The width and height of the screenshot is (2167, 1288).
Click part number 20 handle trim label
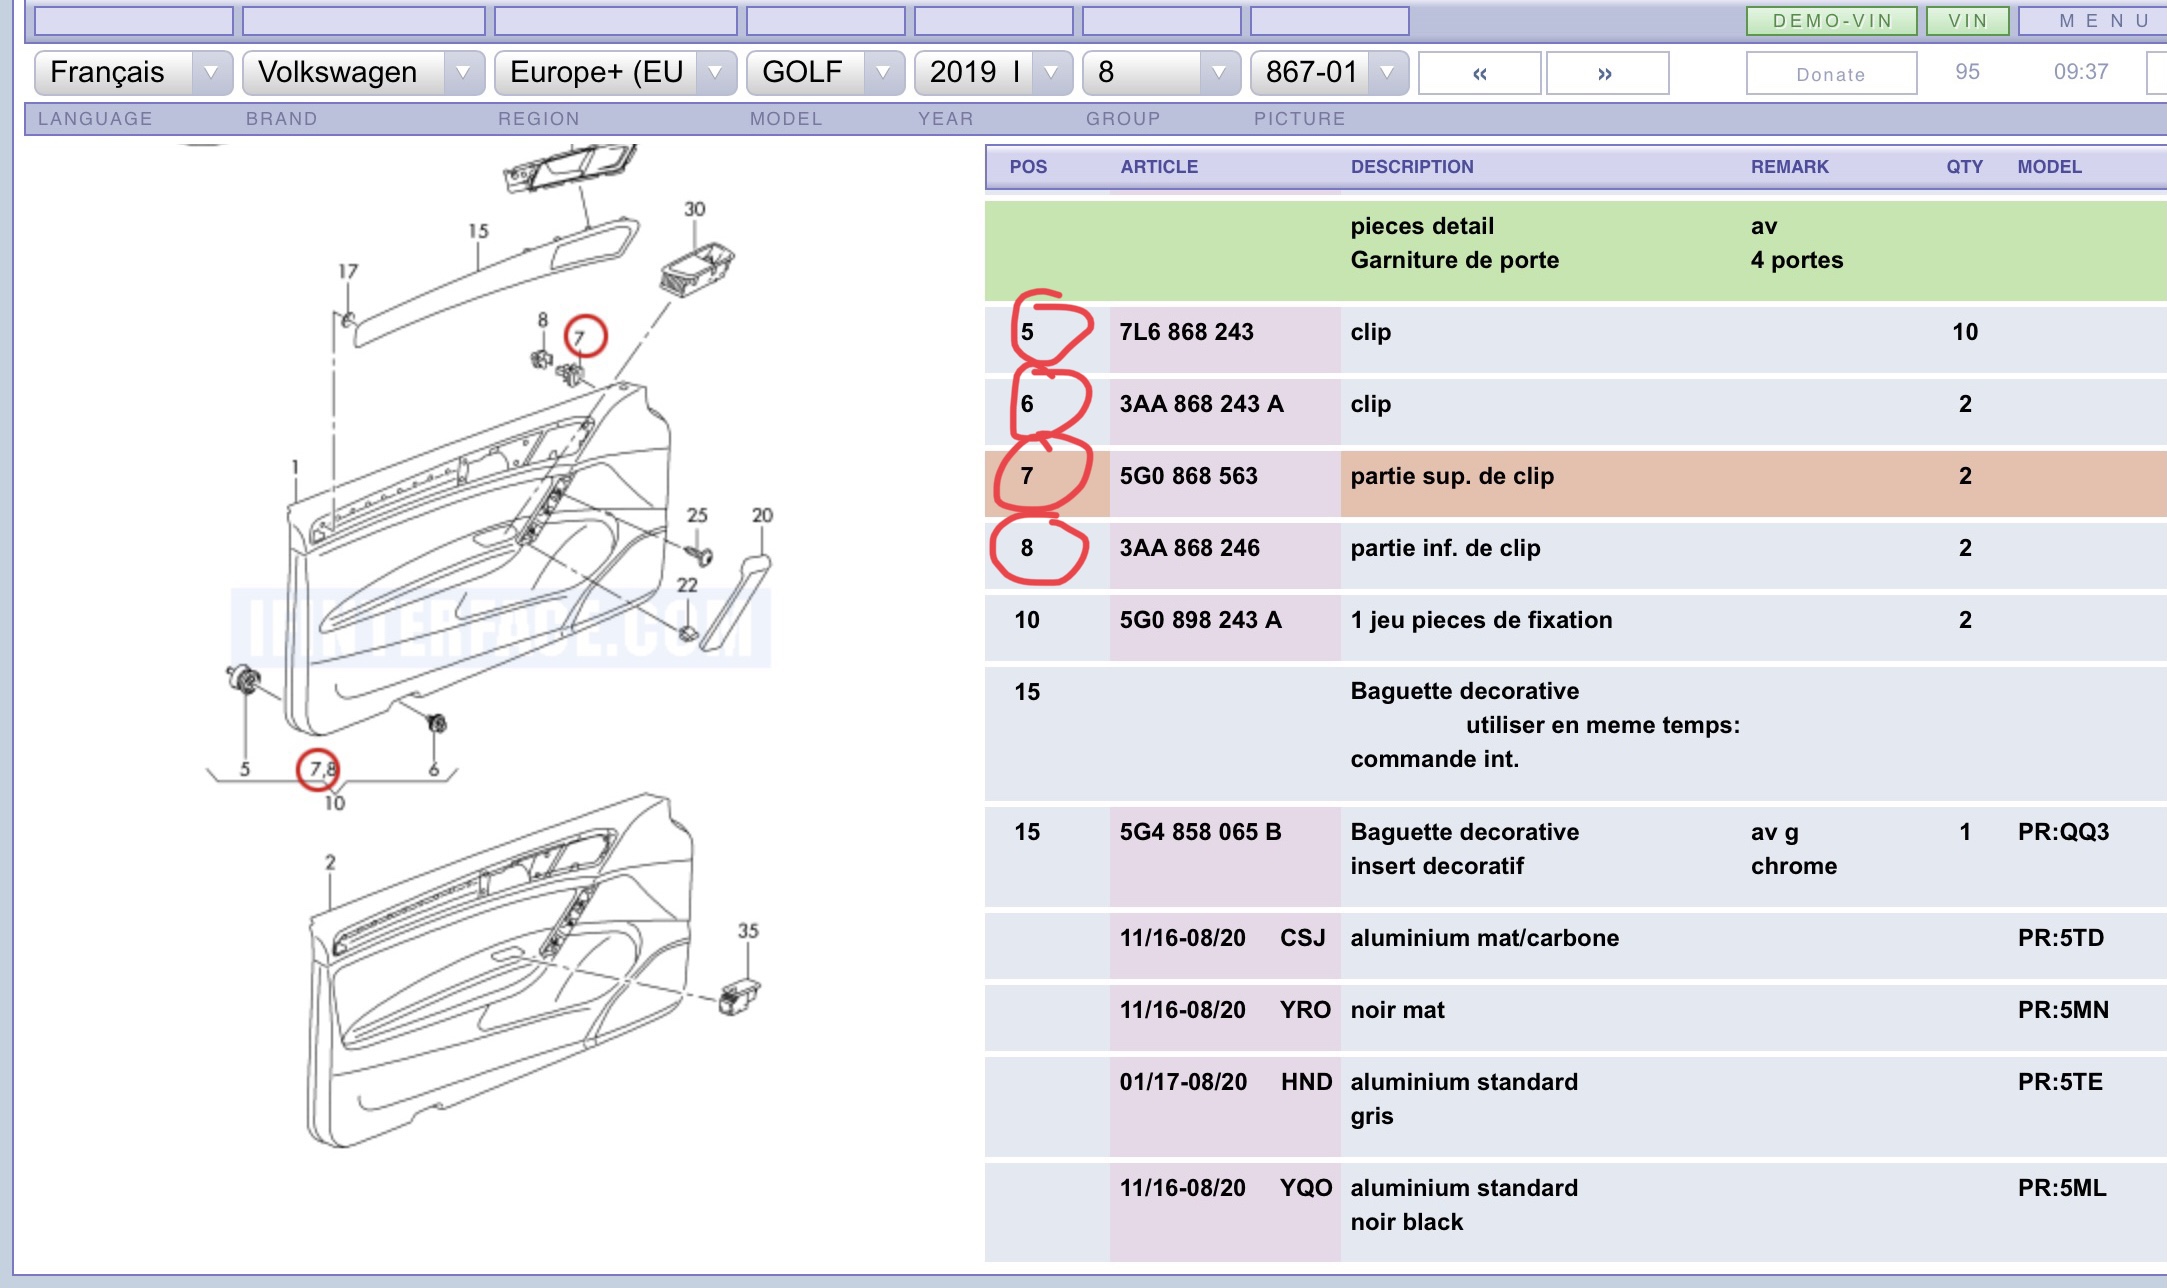pyautogui.click(x=762, y=516)
